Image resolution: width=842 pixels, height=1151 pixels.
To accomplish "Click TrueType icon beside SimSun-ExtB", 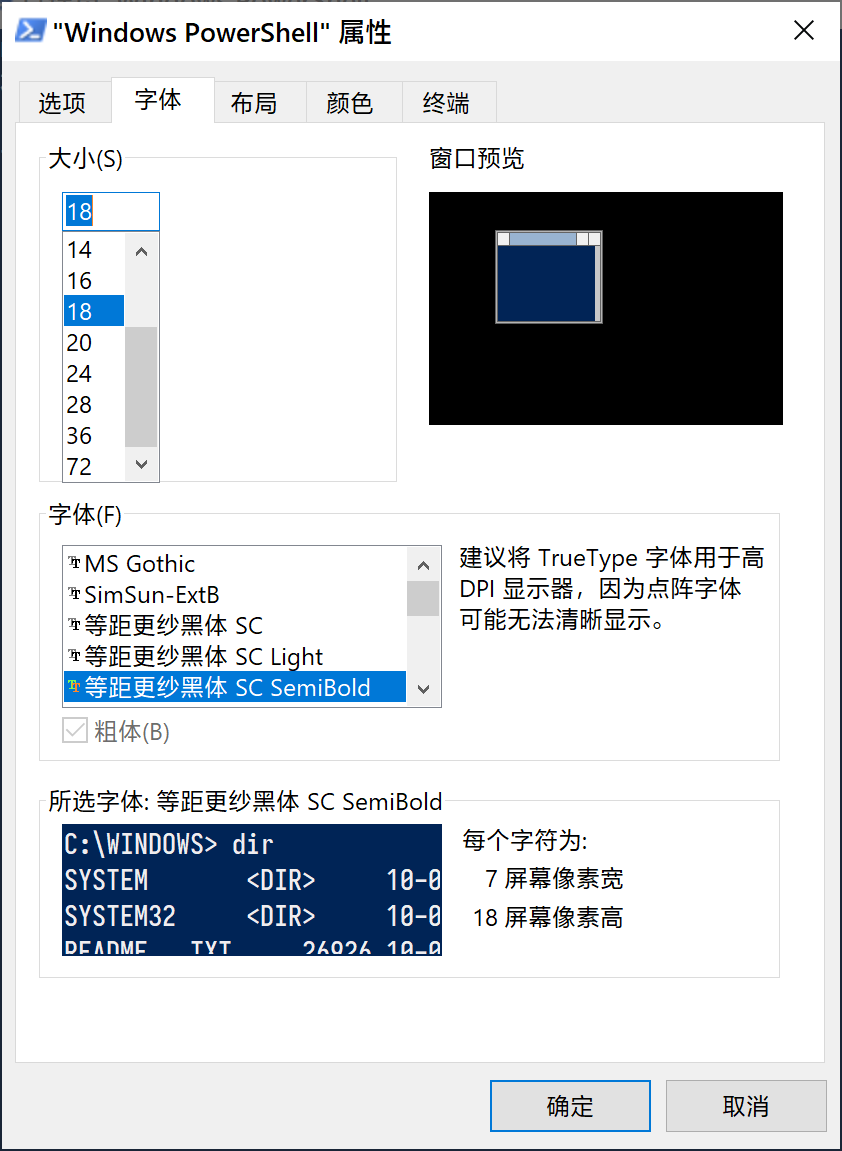I will 74,594.
